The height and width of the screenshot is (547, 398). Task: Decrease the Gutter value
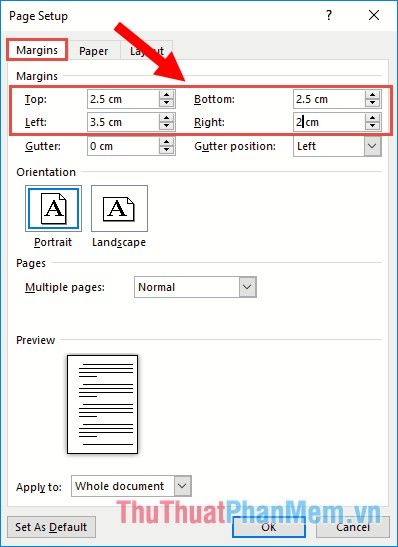(x=167, y=150)
